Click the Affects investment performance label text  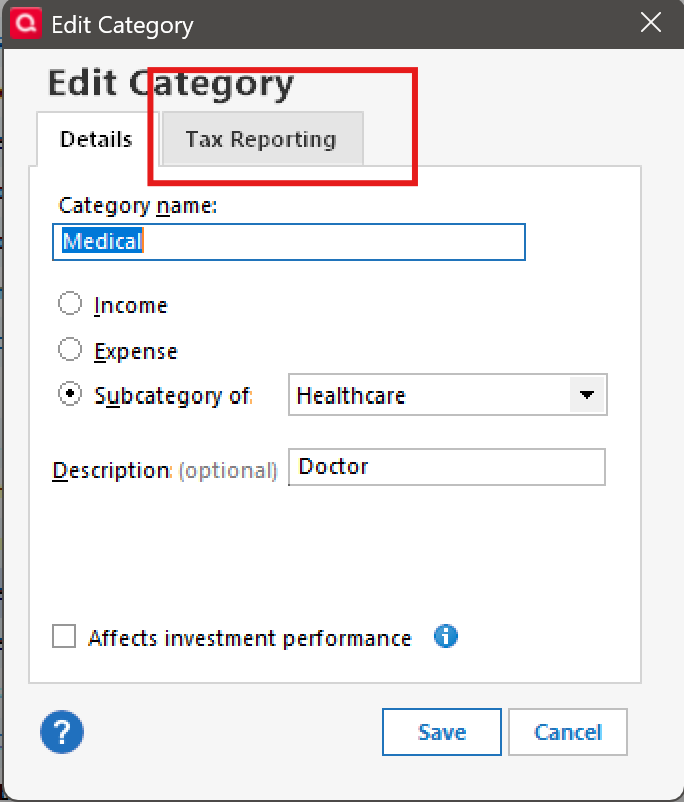click(249, 638)
